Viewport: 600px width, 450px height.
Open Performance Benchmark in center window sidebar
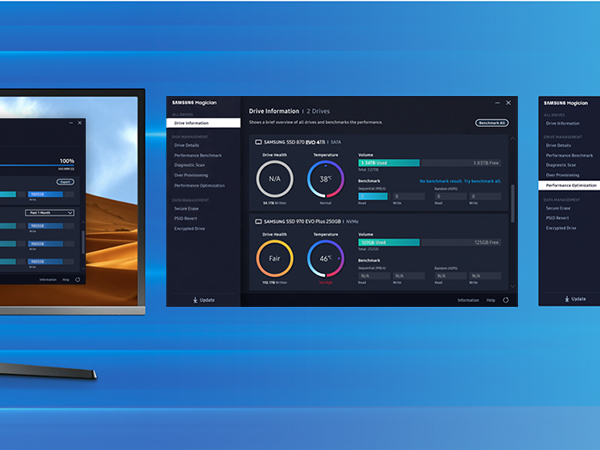(198, 155)
